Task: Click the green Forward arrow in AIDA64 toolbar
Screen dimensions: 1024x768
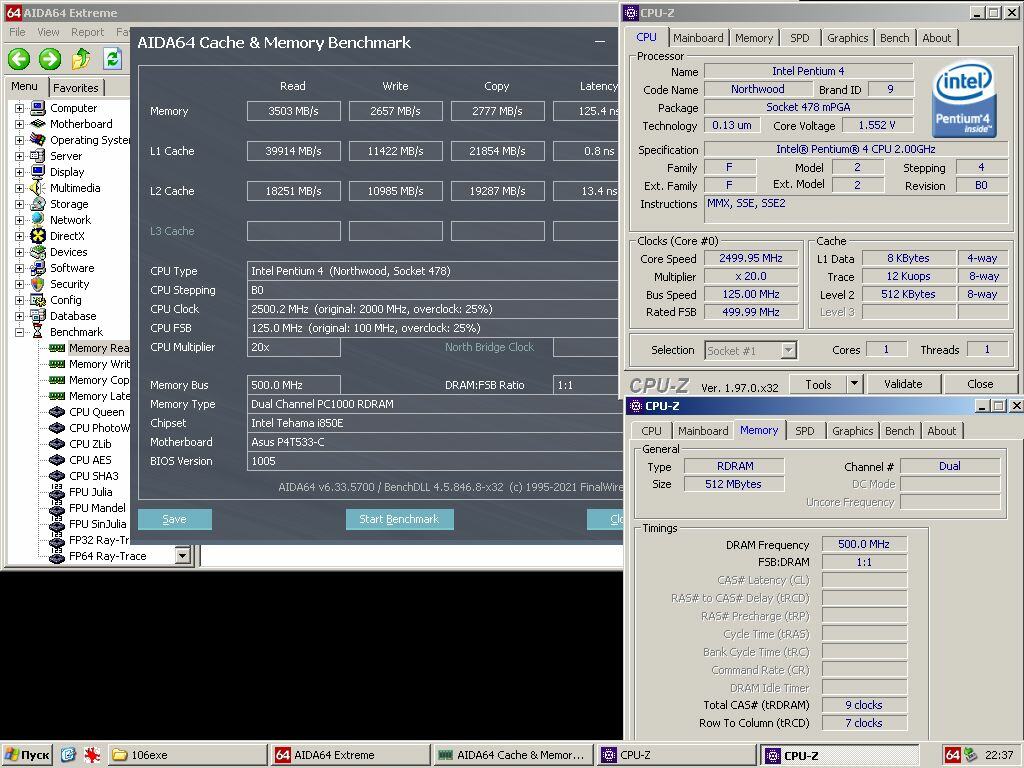Action: [50, 59]
